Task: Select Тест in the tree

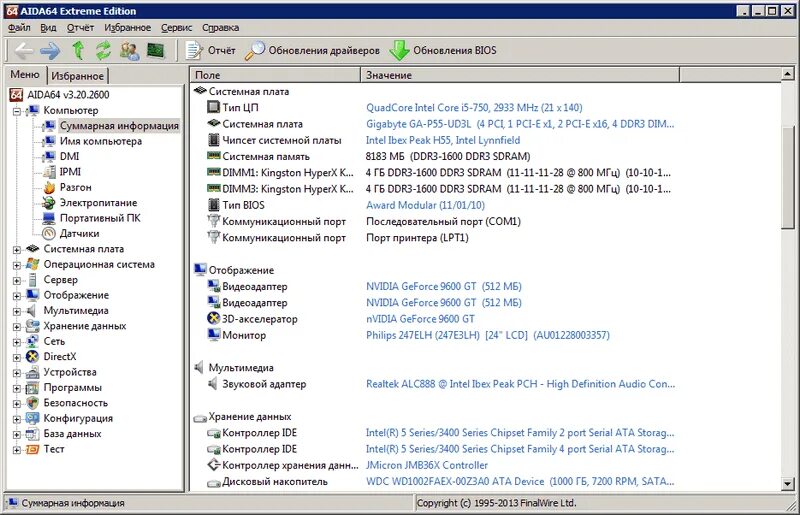Action: pos(54,449)
